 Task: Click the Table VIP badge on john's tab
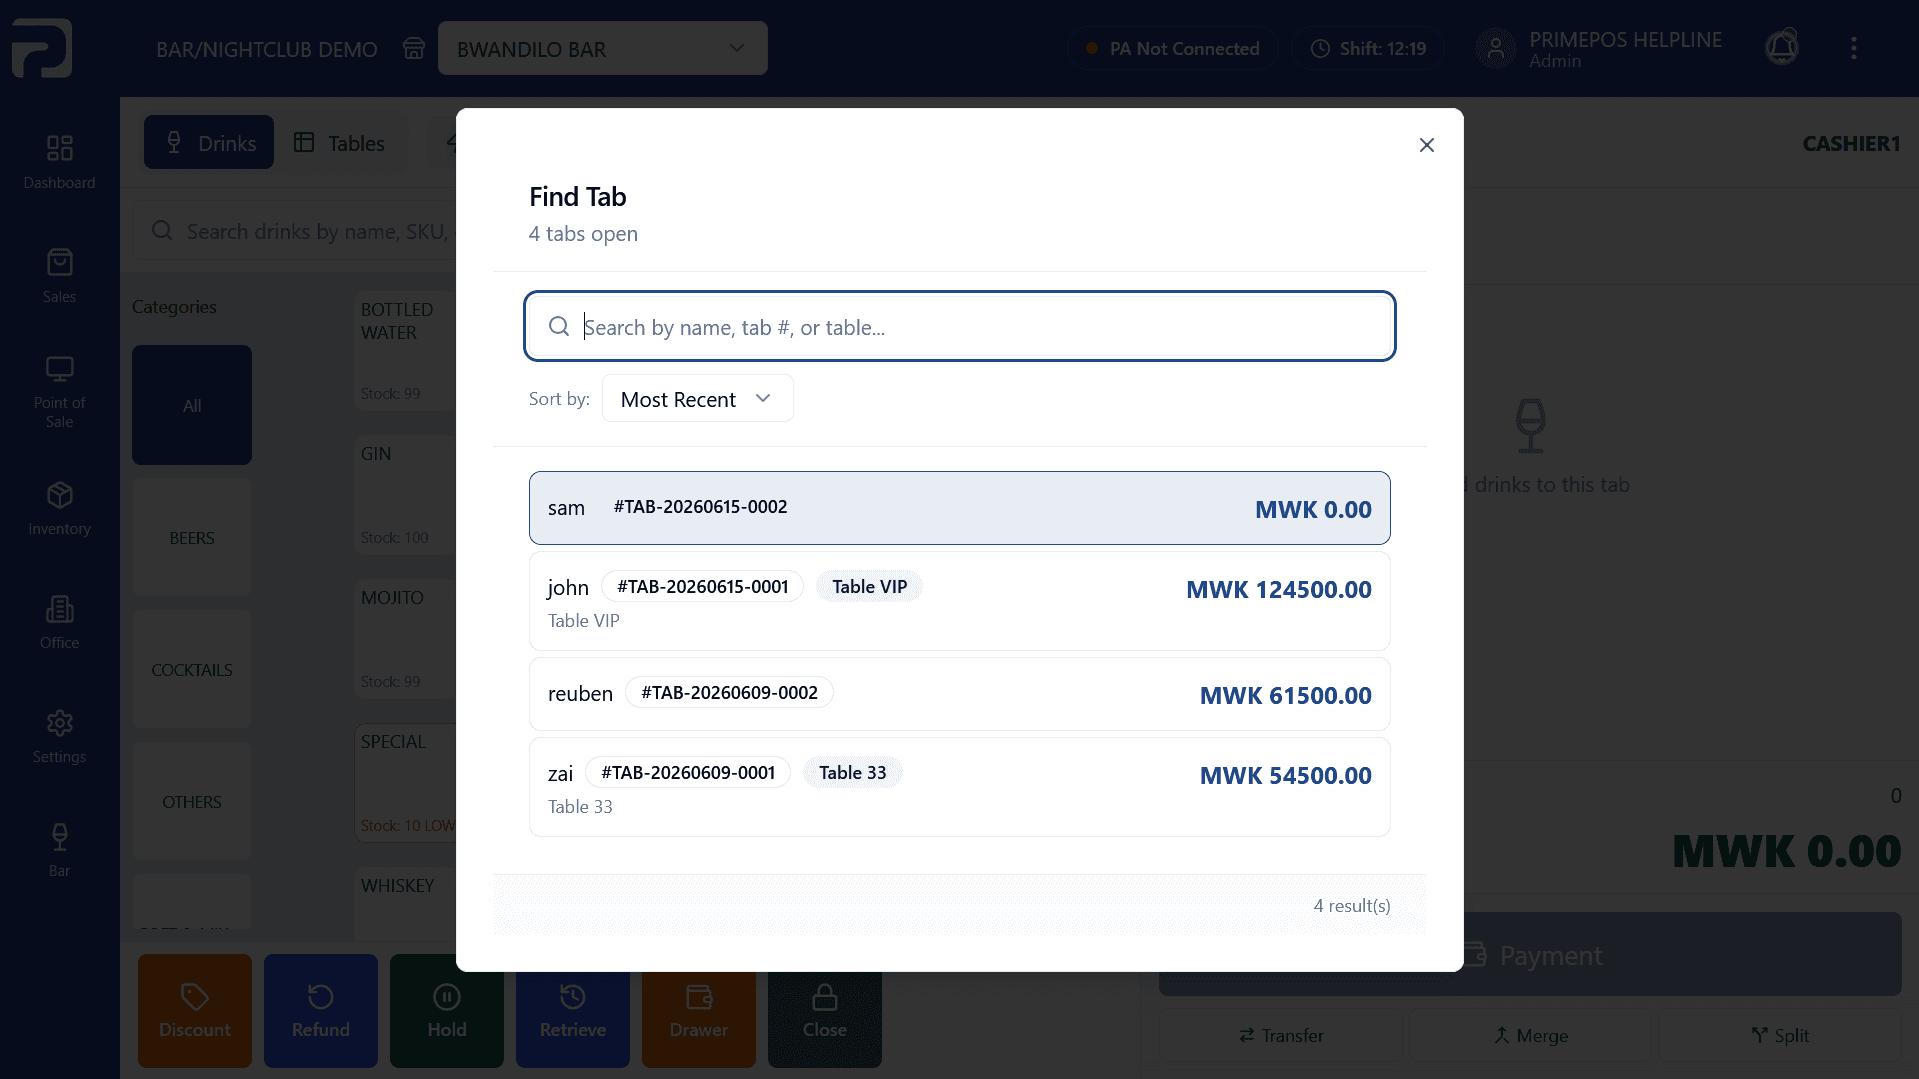869,587
